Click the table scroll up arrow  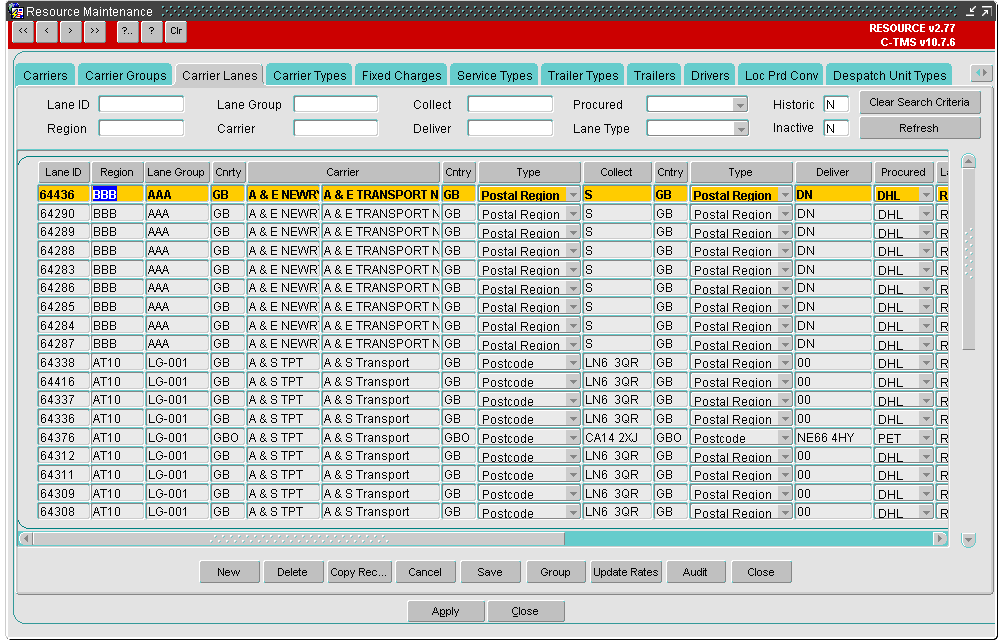(968, 161)
